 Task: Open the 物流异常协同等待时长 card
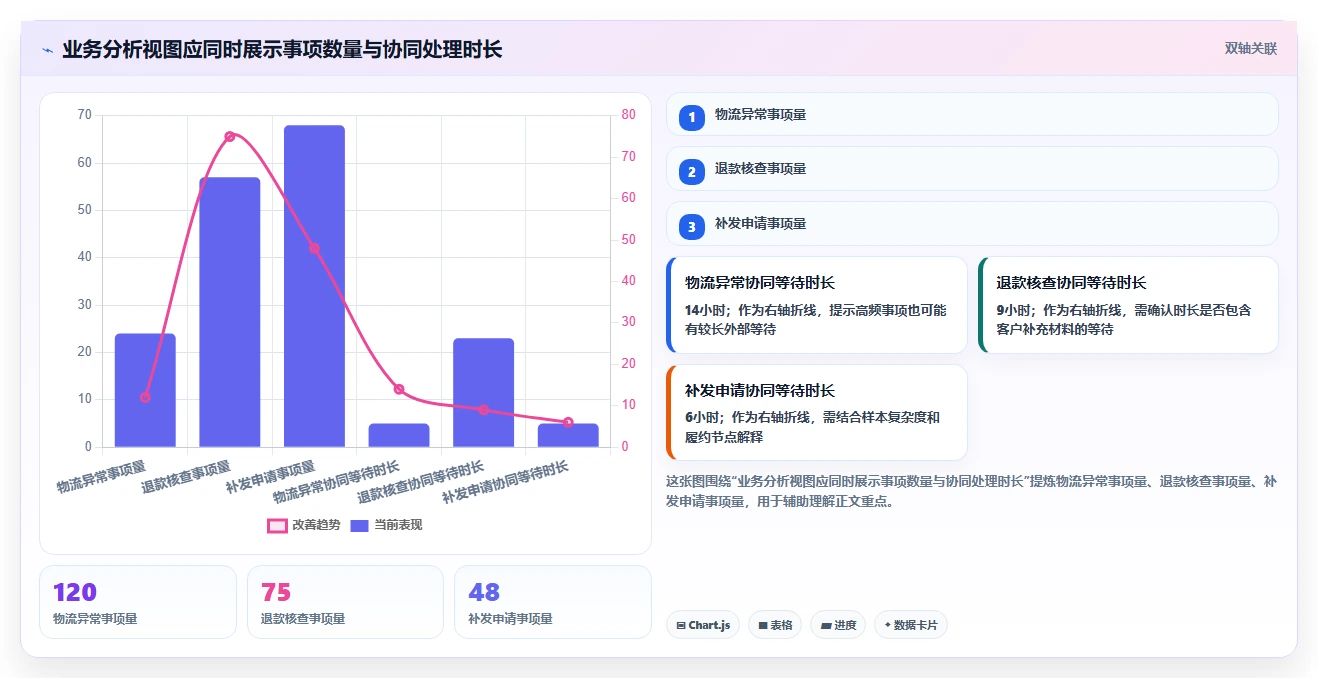817,305
